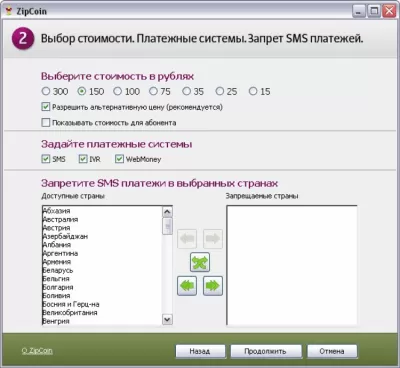The height and width of the screenshot is (368, 400).
Task: Select the 35 rubles price option
Action: [187, 91]
